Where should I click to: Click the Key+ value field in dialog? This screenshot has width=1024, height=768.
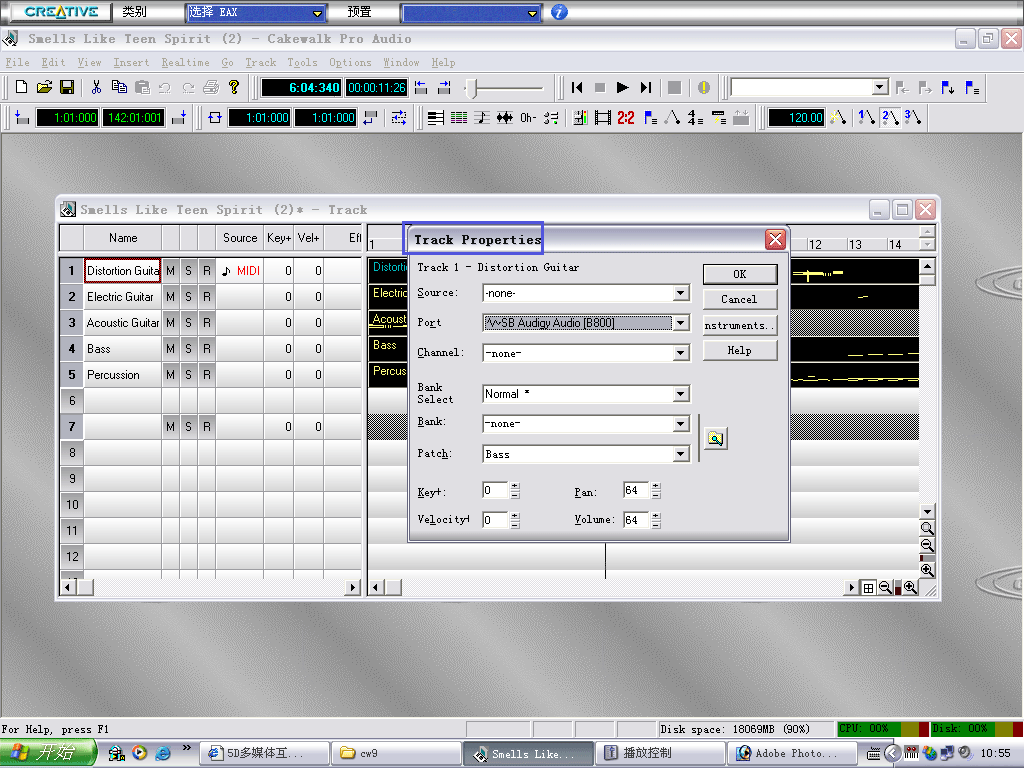tap(496, 490)
